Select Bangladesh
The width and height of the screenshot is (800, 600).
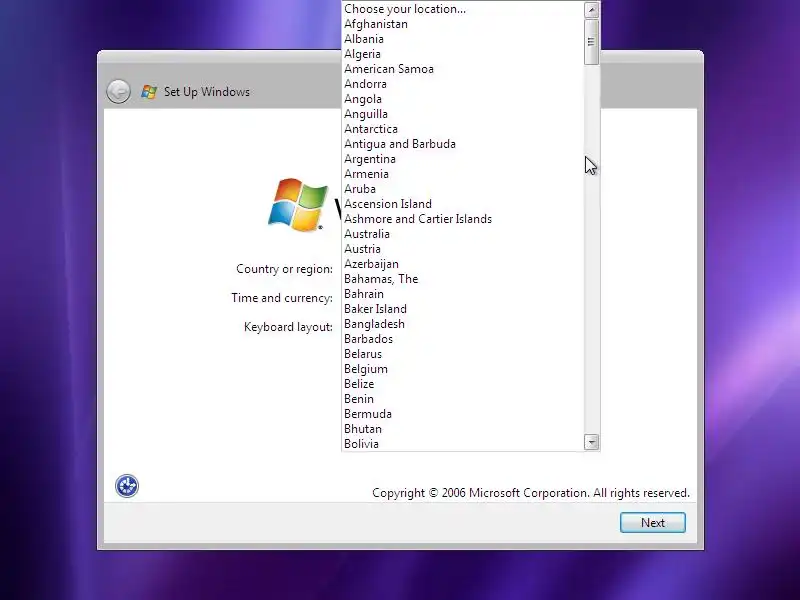point(463,324)
